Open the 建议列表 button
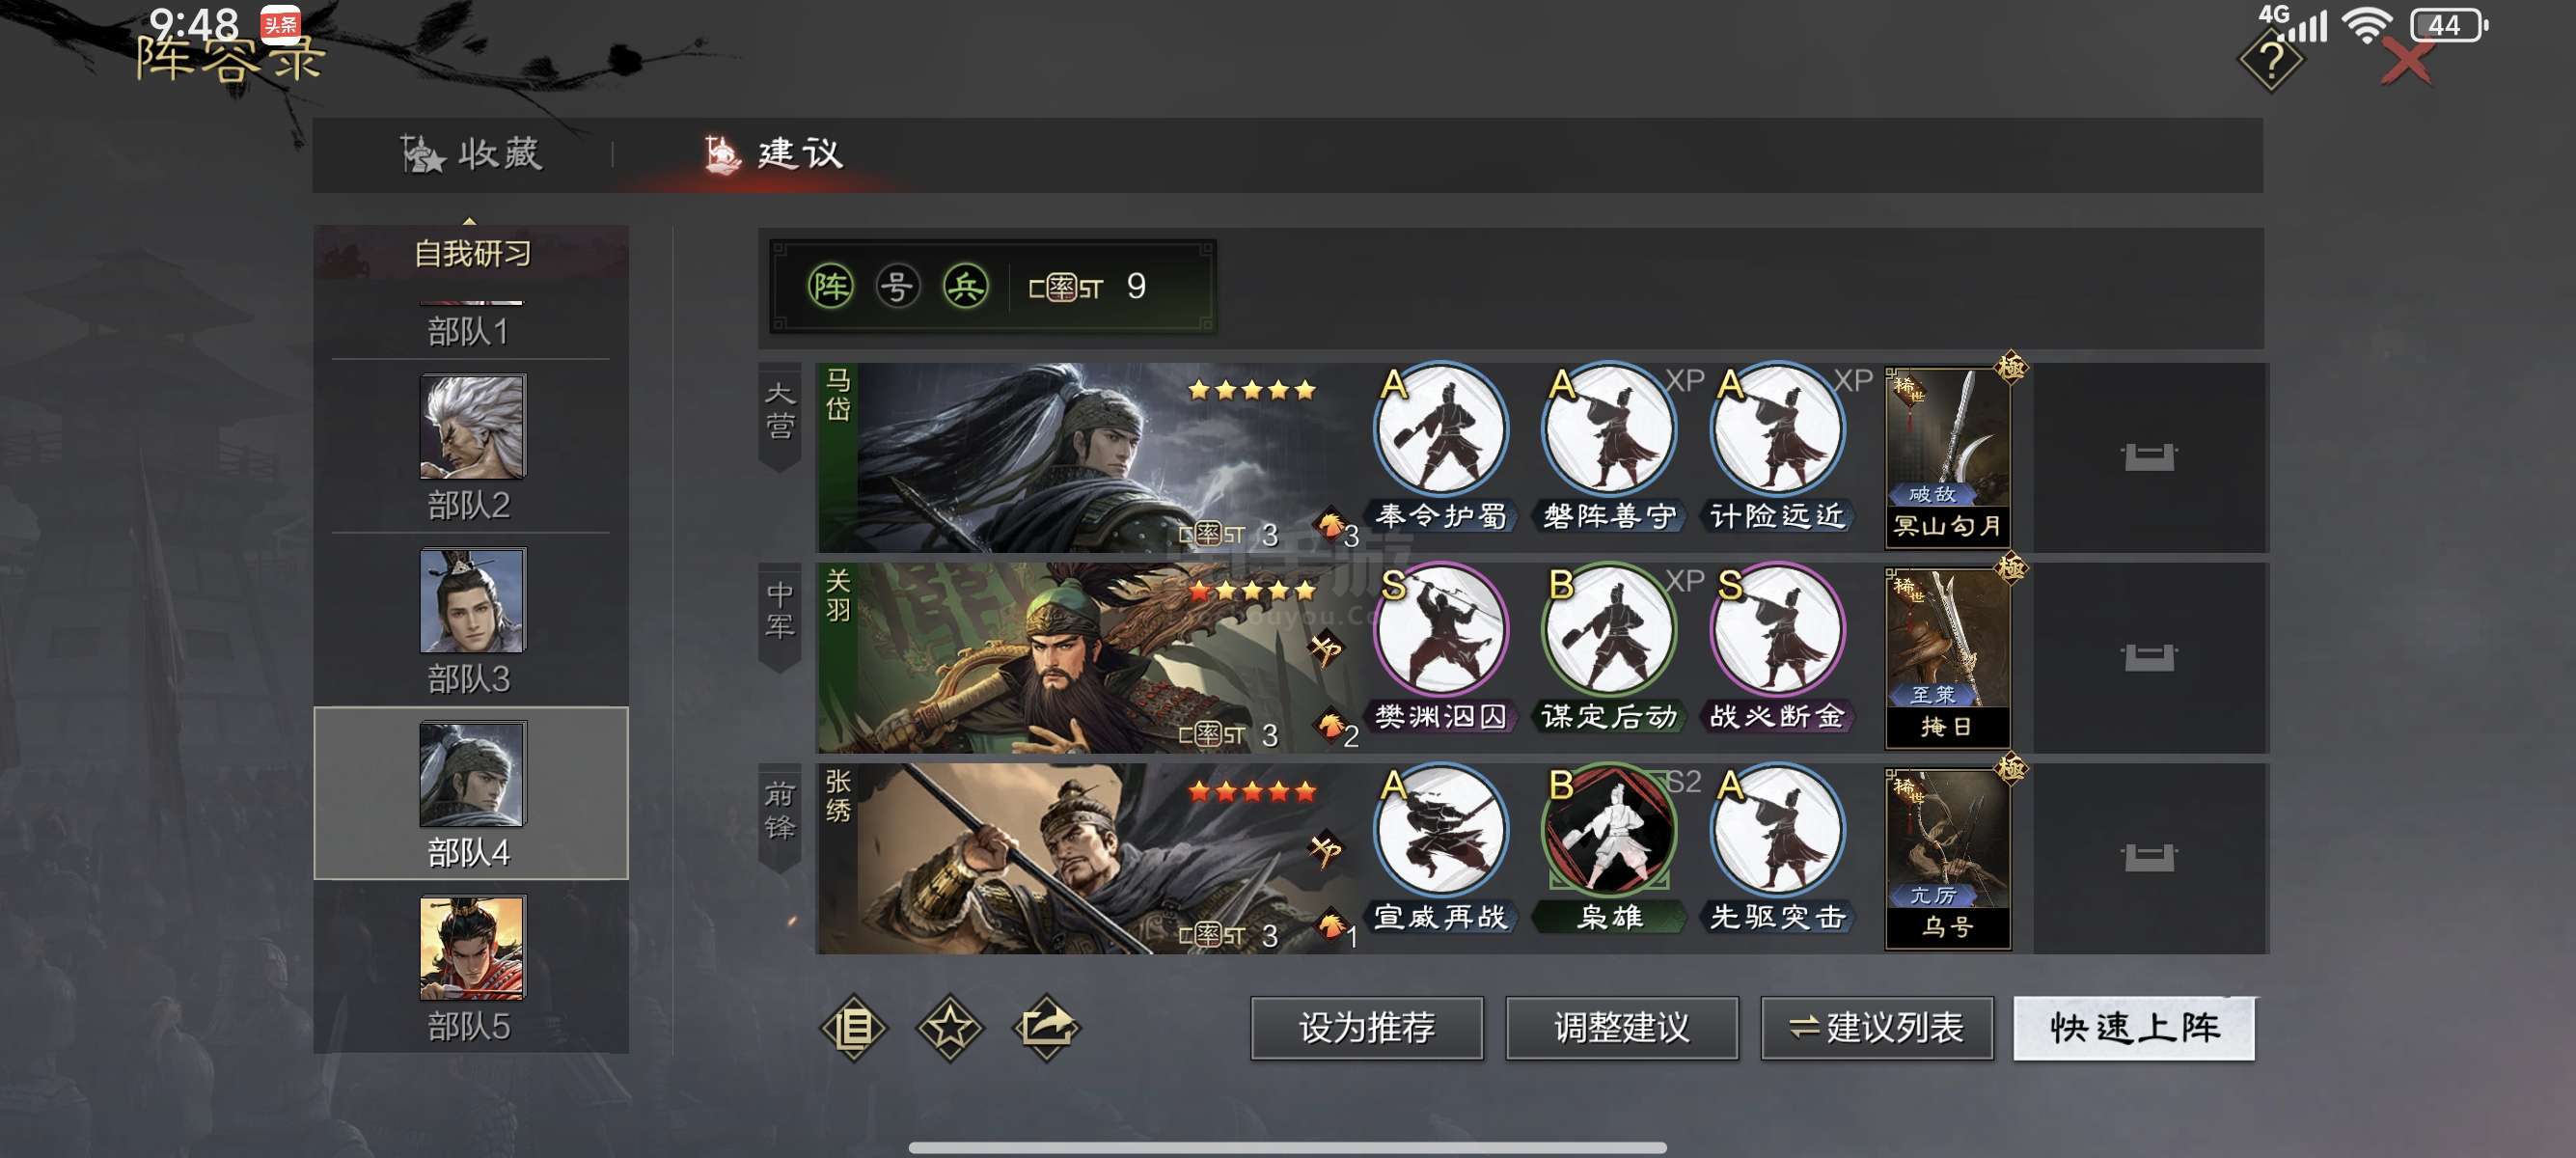Screen dimensions: 2576x1158 pyautogui.click(x=1877, y=1028)
